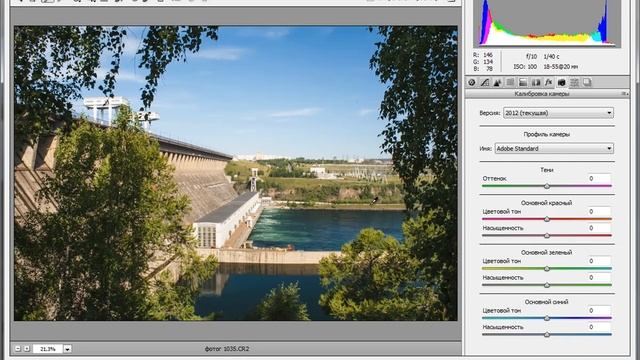Click the R: 146 color readout
The width and height of the screenshot is (640, 360).
coord(483,55)
